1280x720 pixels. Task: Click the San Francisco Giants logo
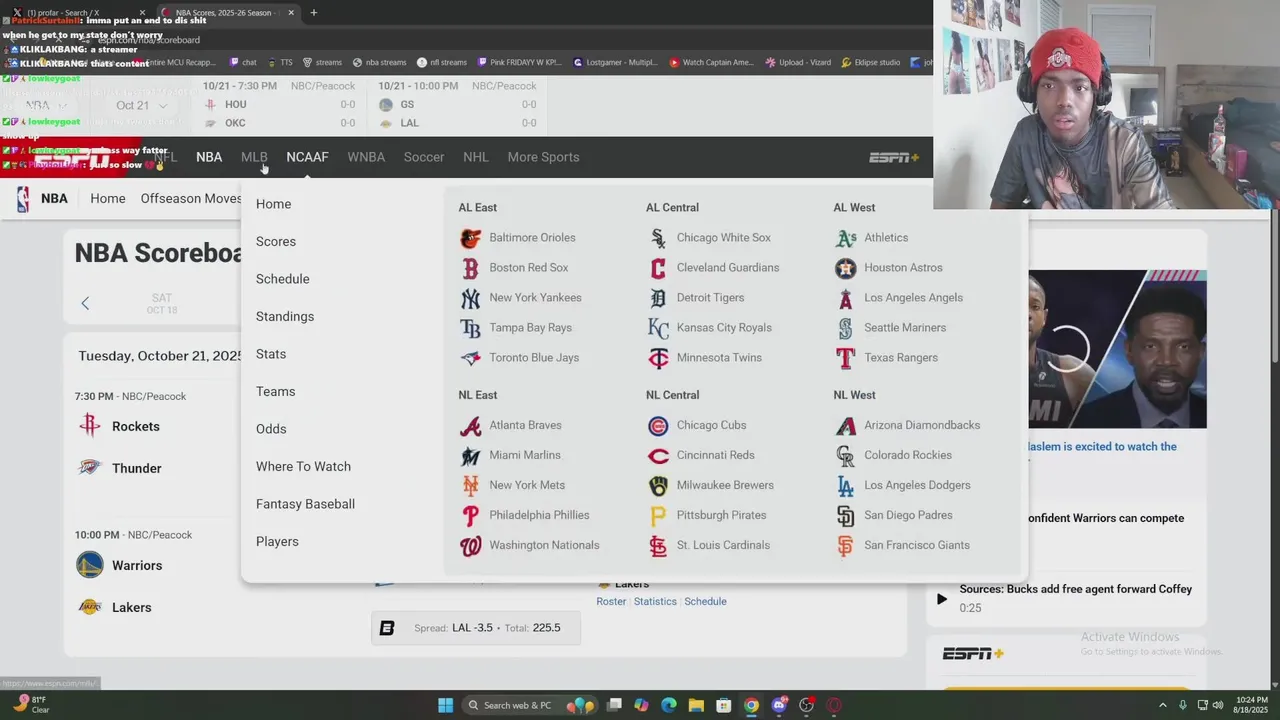[846, 546]
